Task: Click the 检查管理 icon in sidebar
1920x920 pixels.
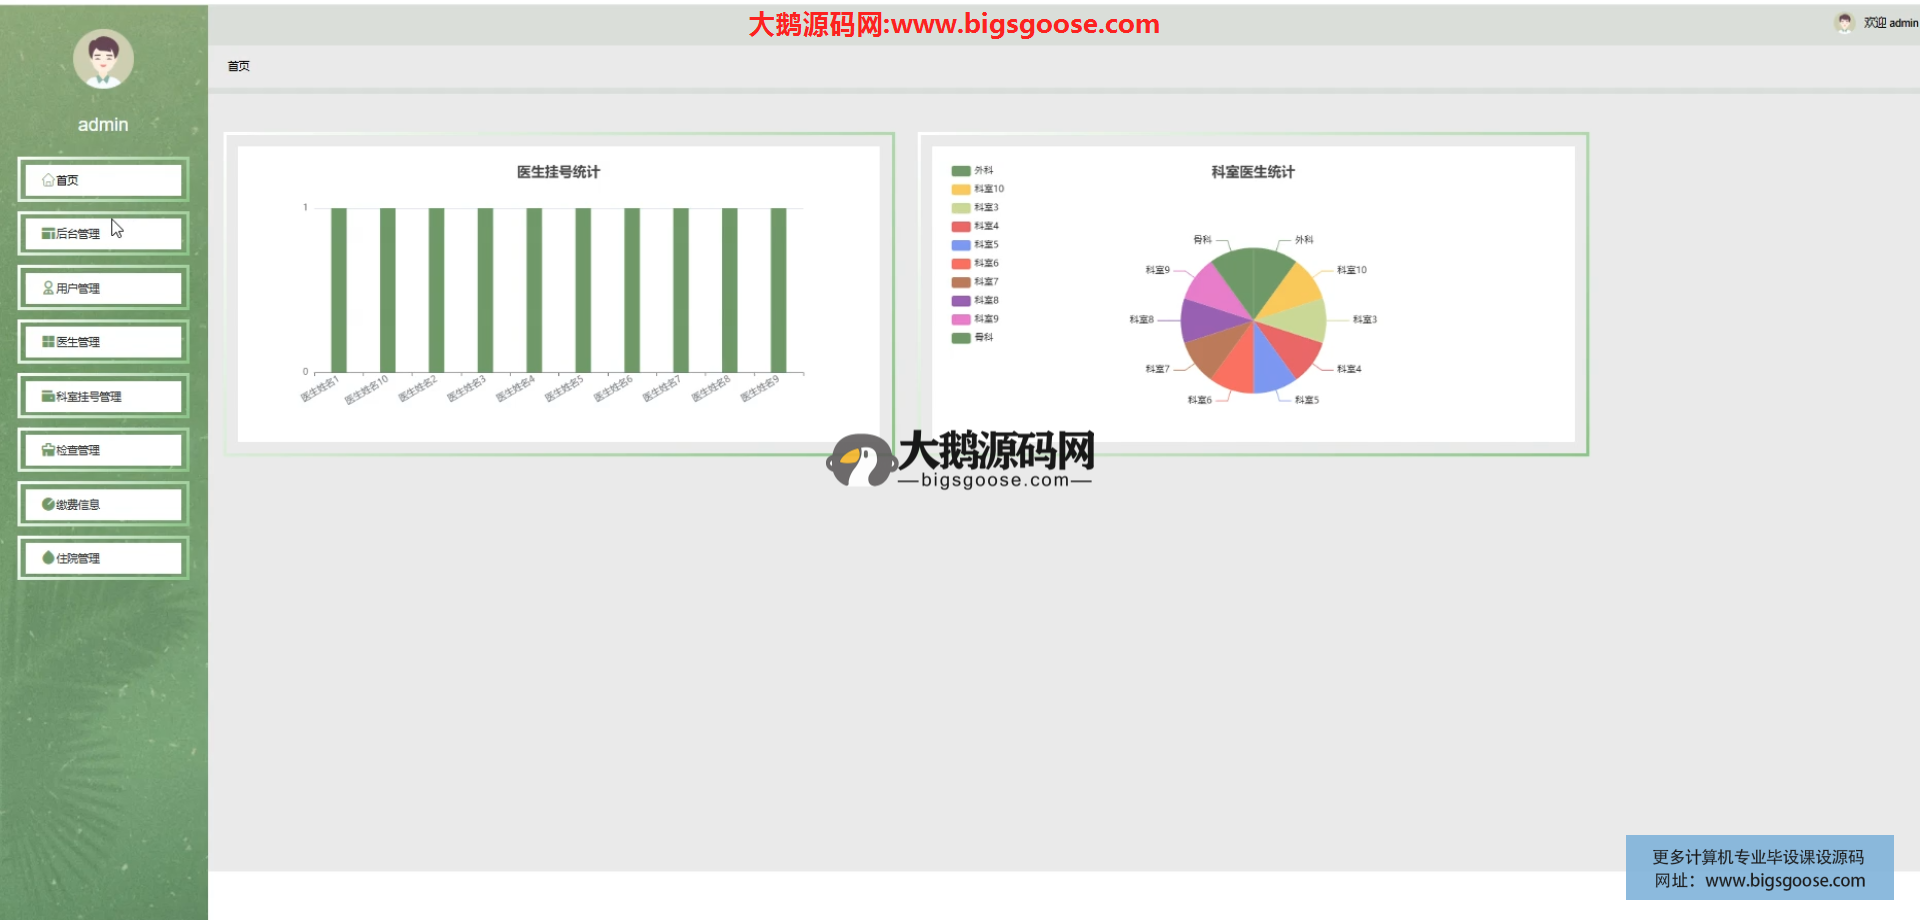Action: 48,450
